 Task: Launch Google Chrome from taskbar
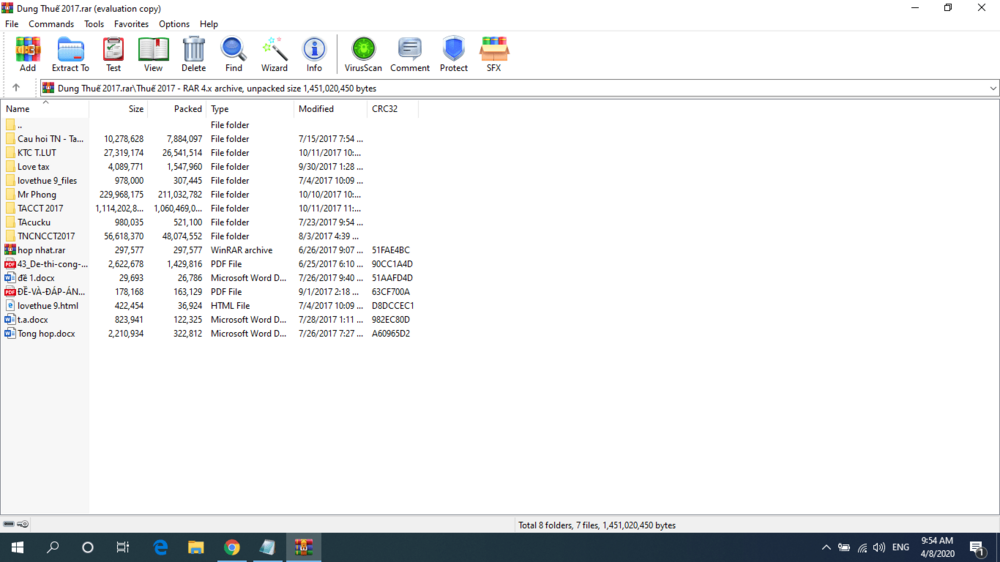tap(232, 547)
